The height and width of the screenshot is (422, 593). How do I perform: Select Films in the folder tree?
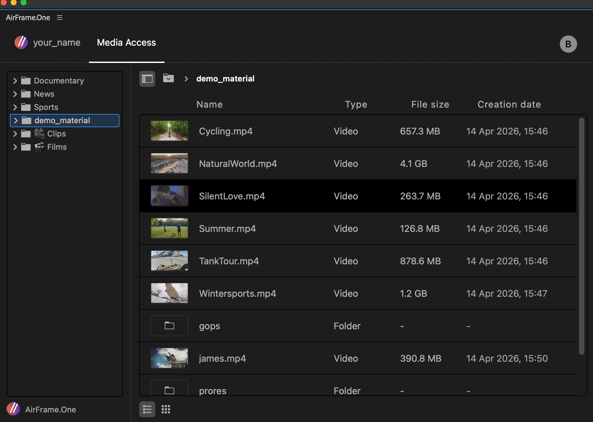pos(57,147)
